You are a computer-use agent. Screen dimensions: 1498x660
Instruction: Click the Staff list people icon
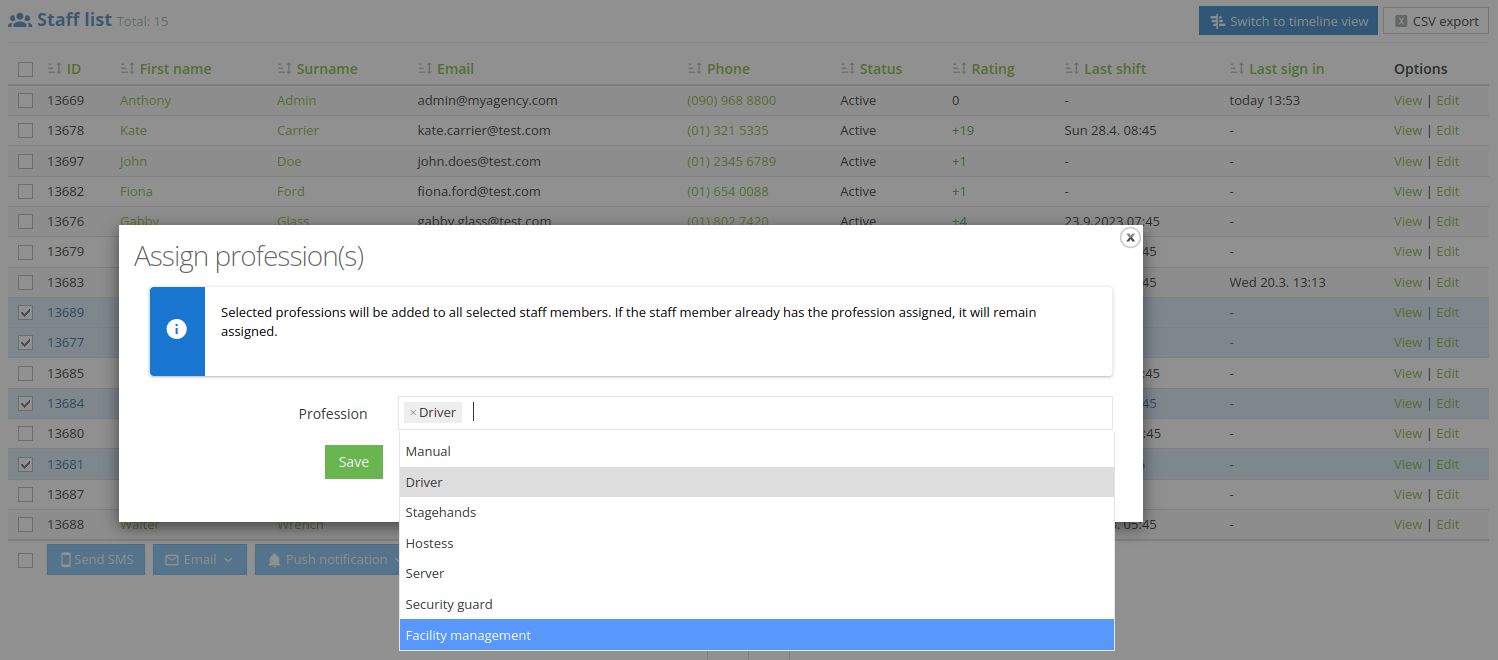(20, 20)
